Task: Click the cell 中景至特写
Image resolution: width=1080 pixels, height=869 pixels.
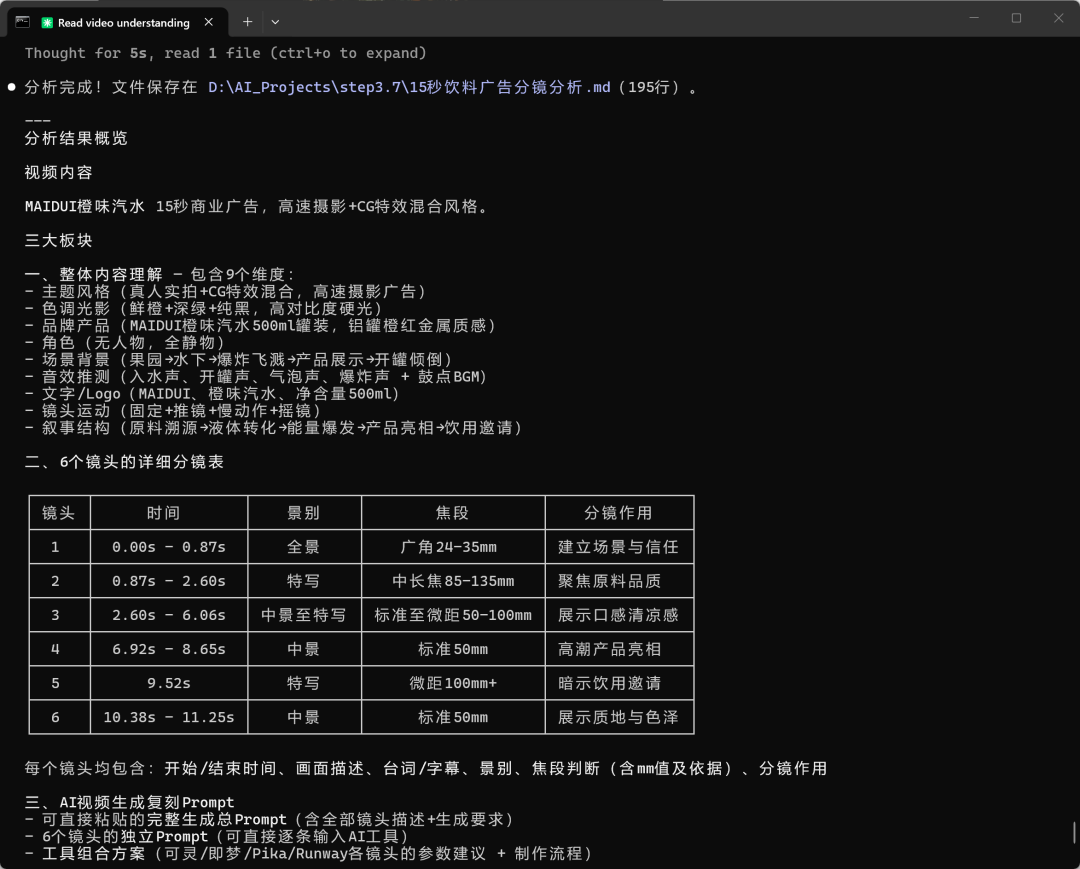Action: click(304, 615)
